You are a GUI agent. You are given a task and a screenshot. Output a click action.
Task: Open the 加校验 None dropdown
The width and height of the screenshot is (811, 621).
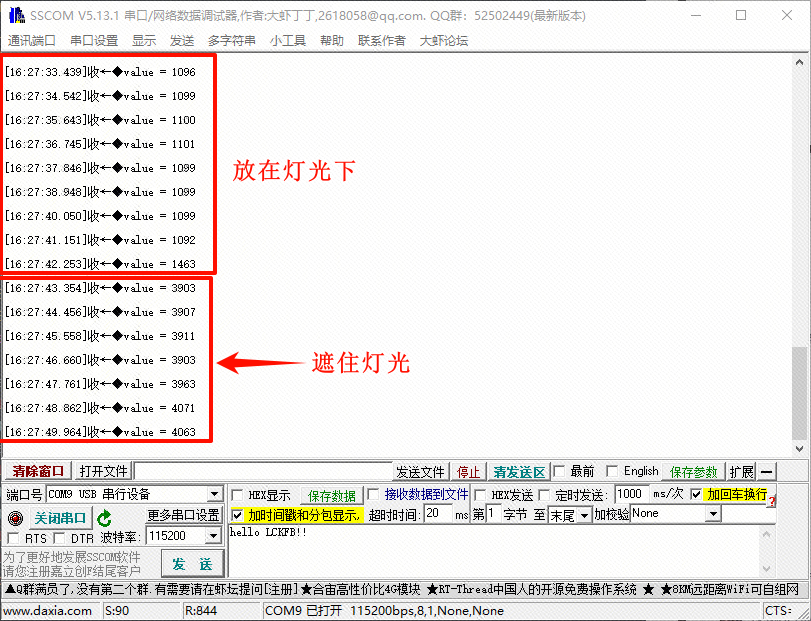[x=713, y=514]
